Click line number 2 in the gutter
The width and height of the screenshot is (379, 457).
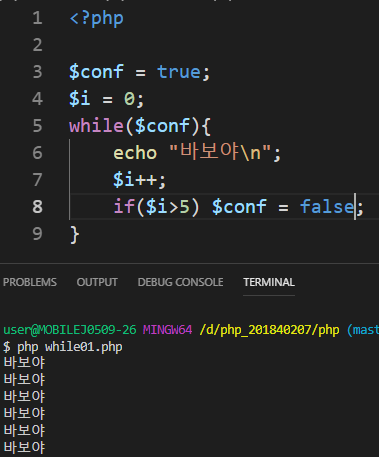pyautogui.click(x=37, y=45)
